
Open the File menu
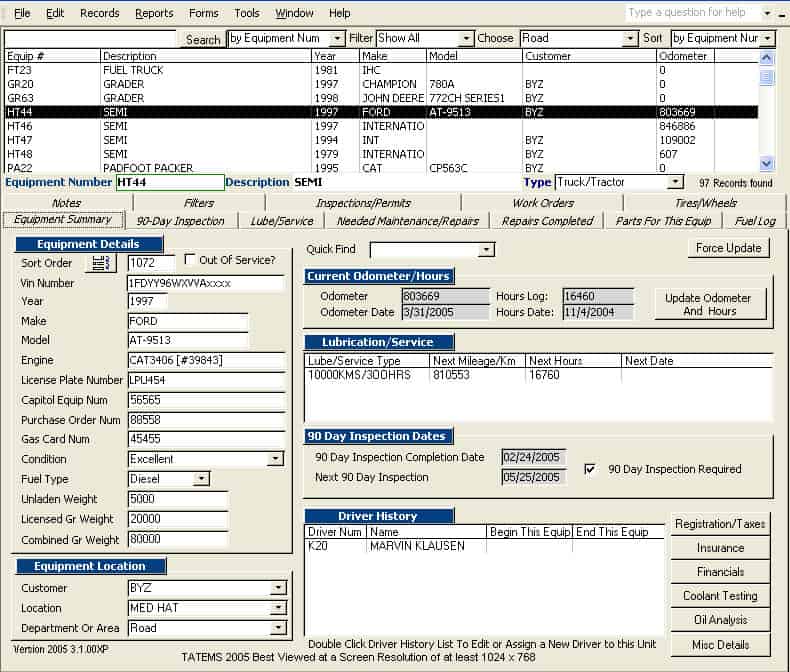click(x=22, y=13)
